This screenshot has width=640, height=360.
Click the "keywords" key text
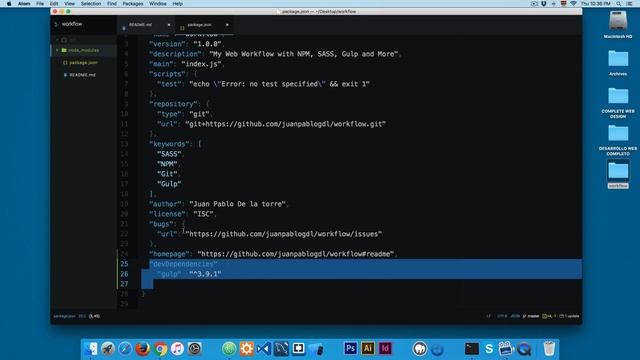tap(169, 144)
